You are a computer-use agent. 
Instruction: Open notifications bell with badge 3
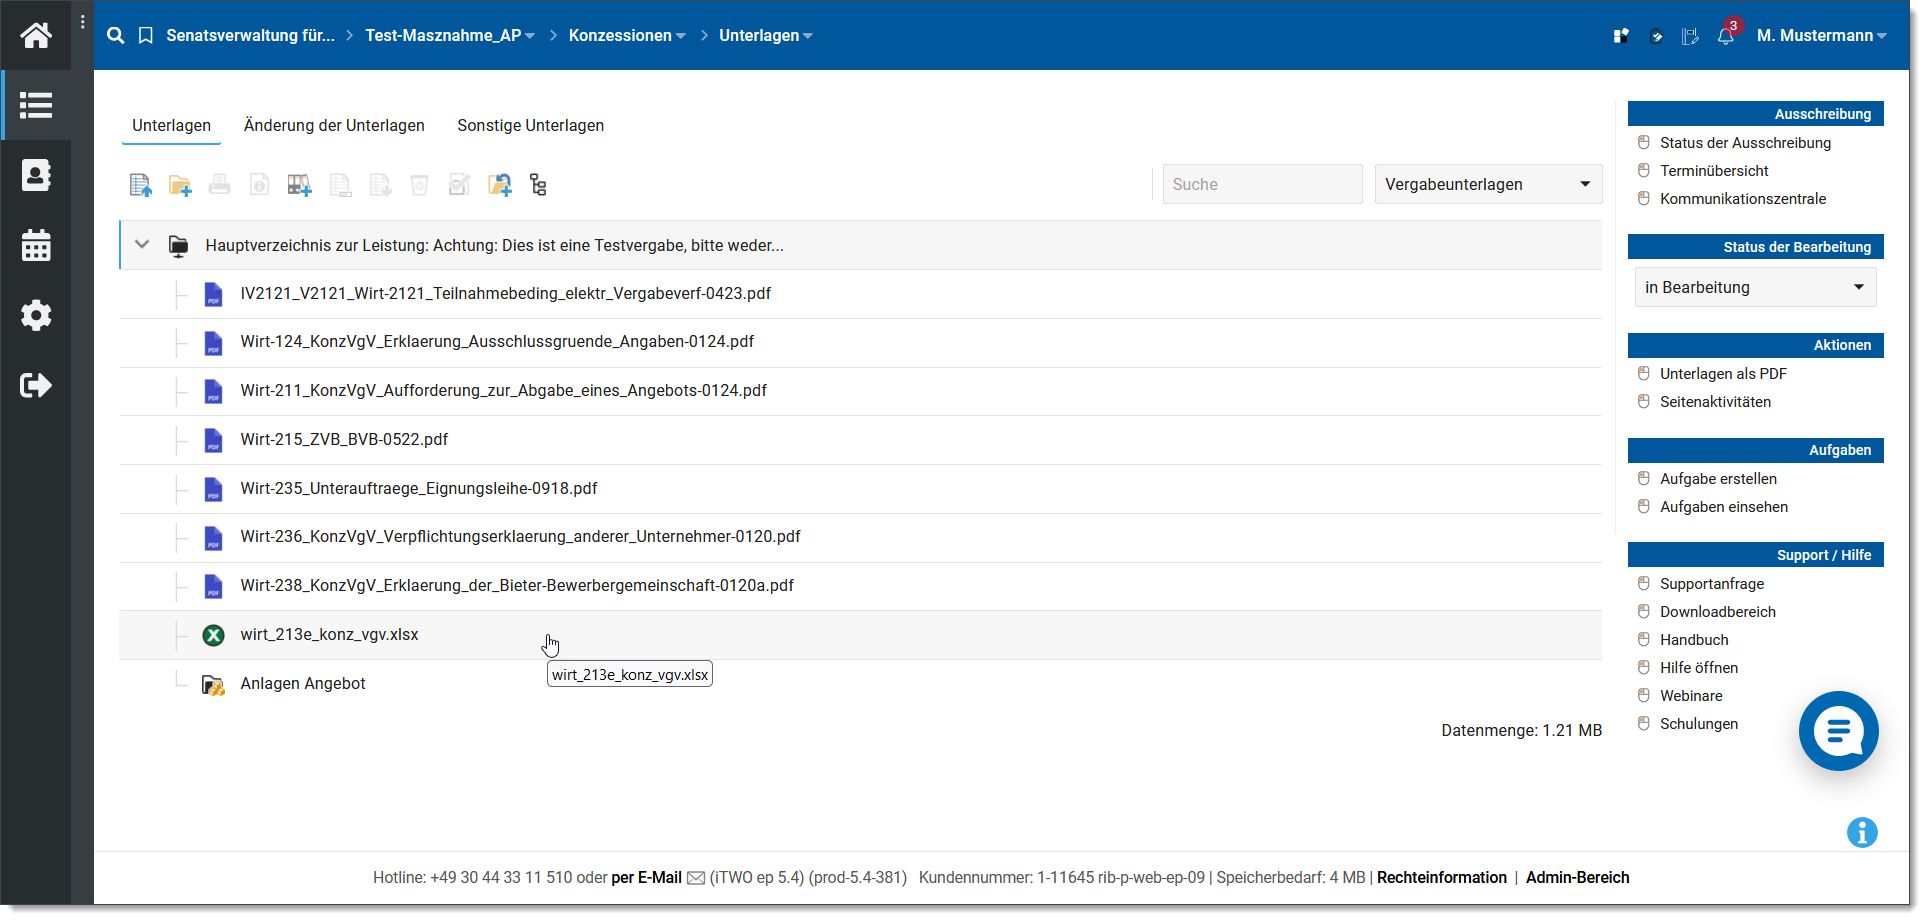point(1727,34)
